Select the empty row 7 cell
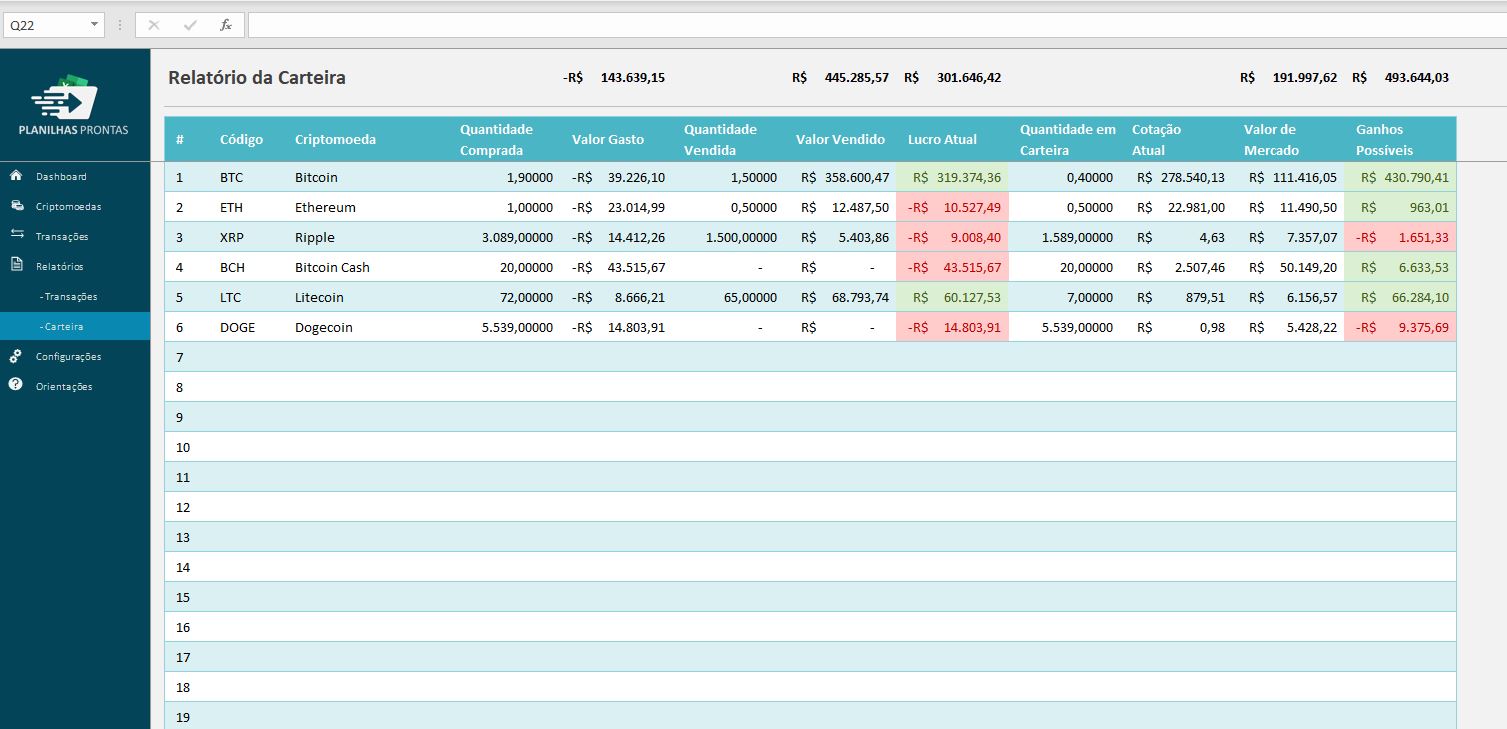The image size is (1507, 729). point(400,357)
